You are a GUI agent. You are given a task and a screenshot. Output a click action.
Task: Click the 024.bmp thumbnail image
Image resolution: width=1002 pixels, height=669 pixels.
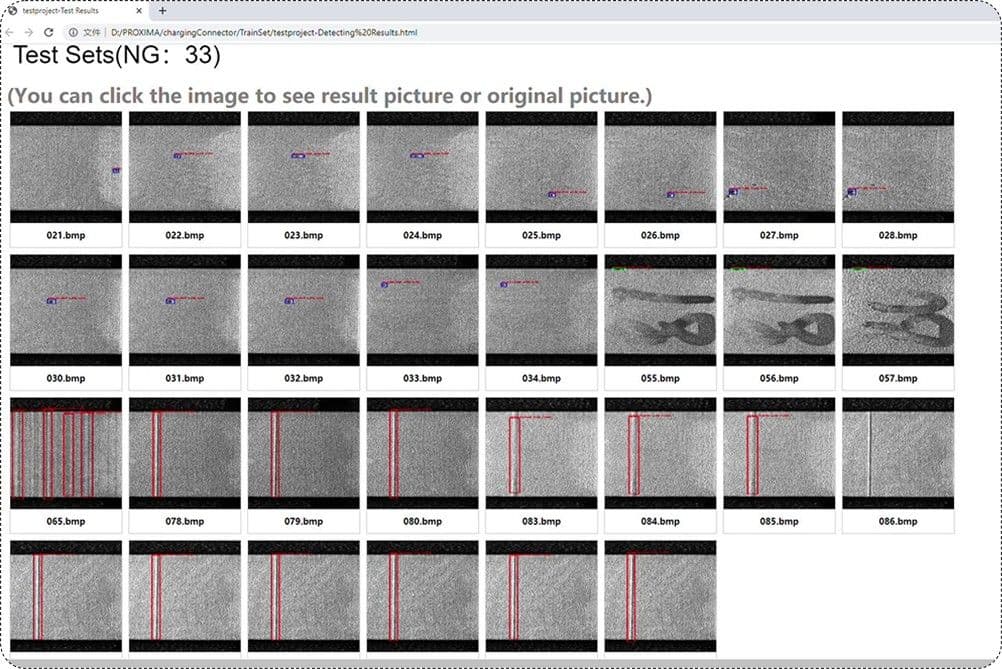(x=422, y=167)
